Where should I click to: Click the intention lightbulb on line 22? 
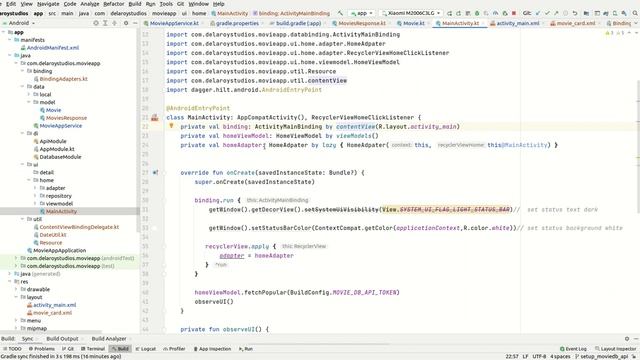[171, 126]
